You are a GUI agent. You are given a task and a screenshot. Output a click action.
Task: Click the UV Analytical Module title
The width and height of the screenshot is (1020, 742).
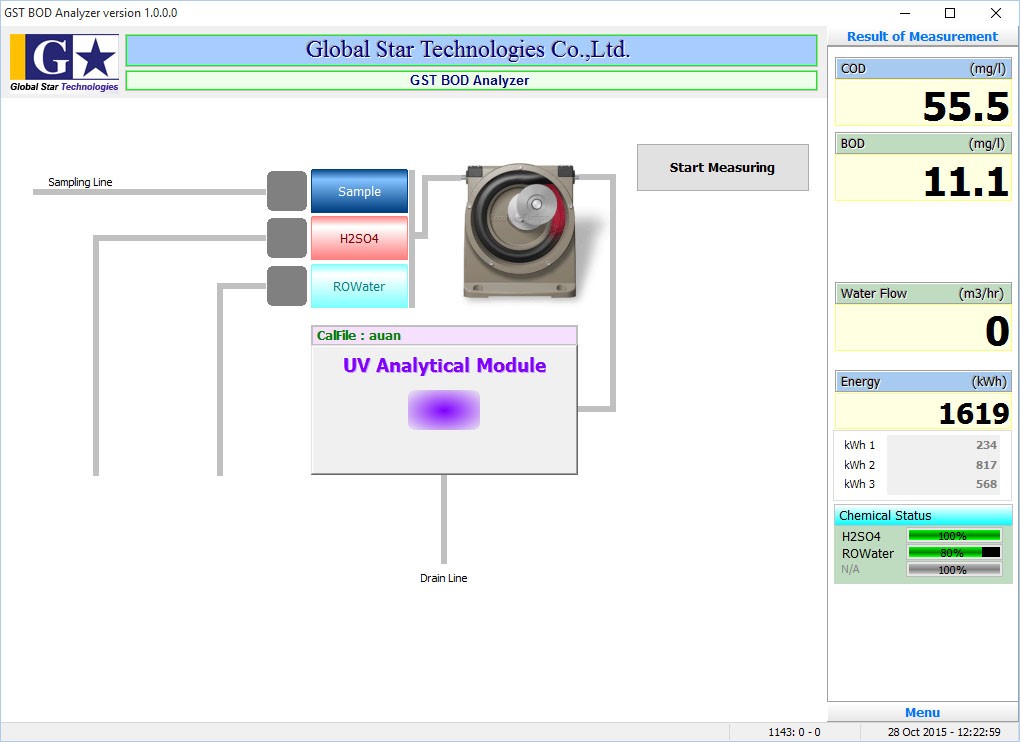click(x=444, y=365)
